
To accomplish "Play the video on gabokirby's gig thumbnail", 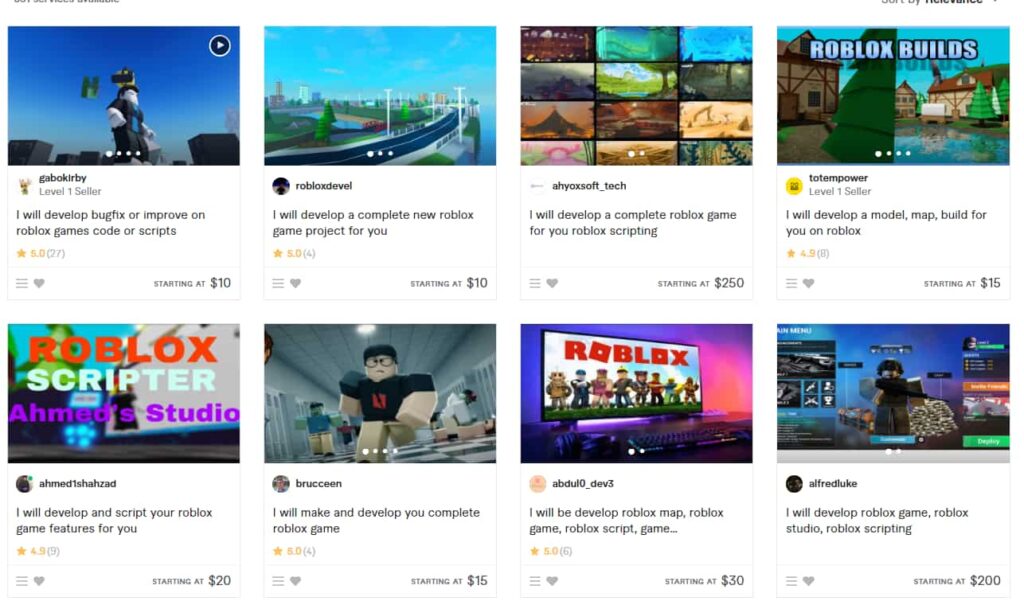I will coord(219,46).
